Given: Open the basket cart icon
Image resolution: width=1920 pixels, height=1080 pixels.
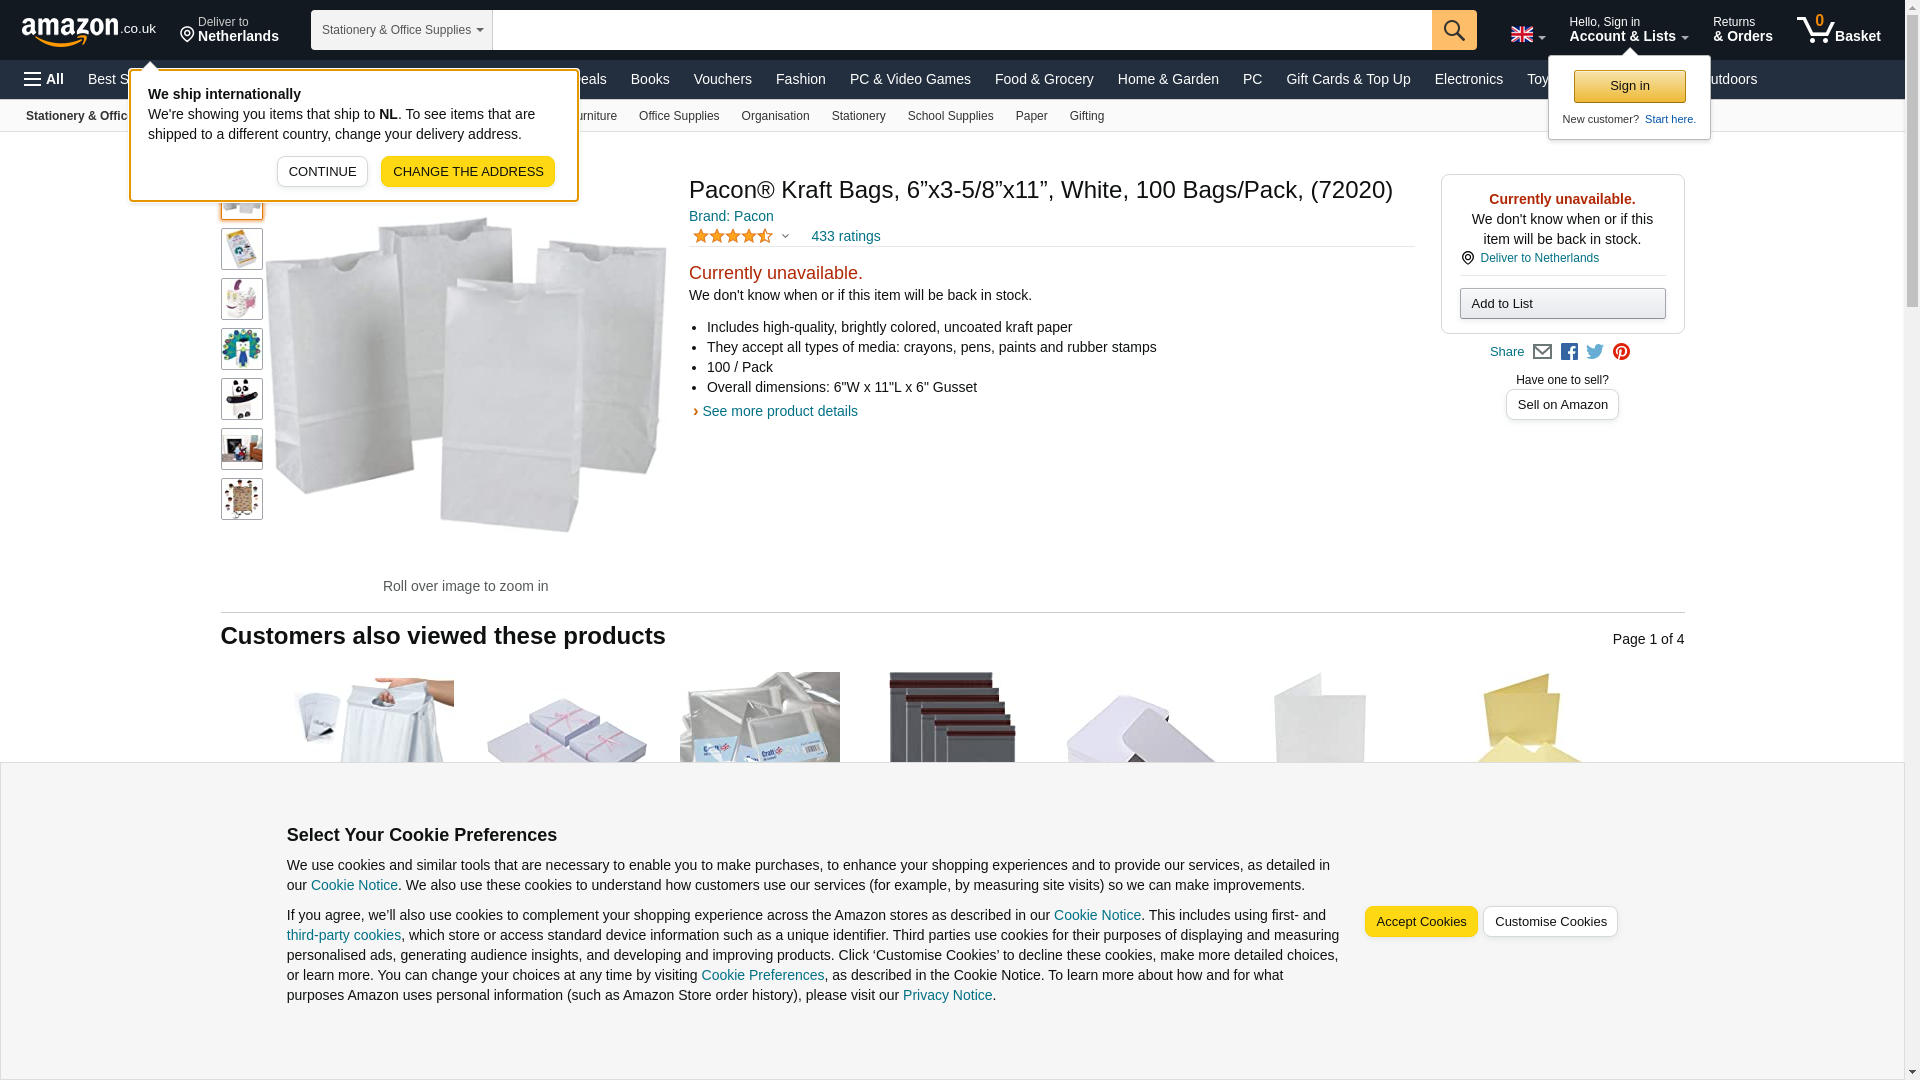Looking at the screenshot, I should point(1838,30).
